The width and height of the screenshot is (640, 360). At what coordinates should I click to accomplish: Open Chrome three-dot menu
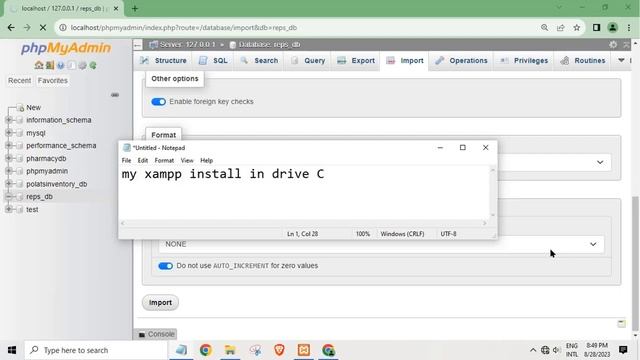pos(629,28)
